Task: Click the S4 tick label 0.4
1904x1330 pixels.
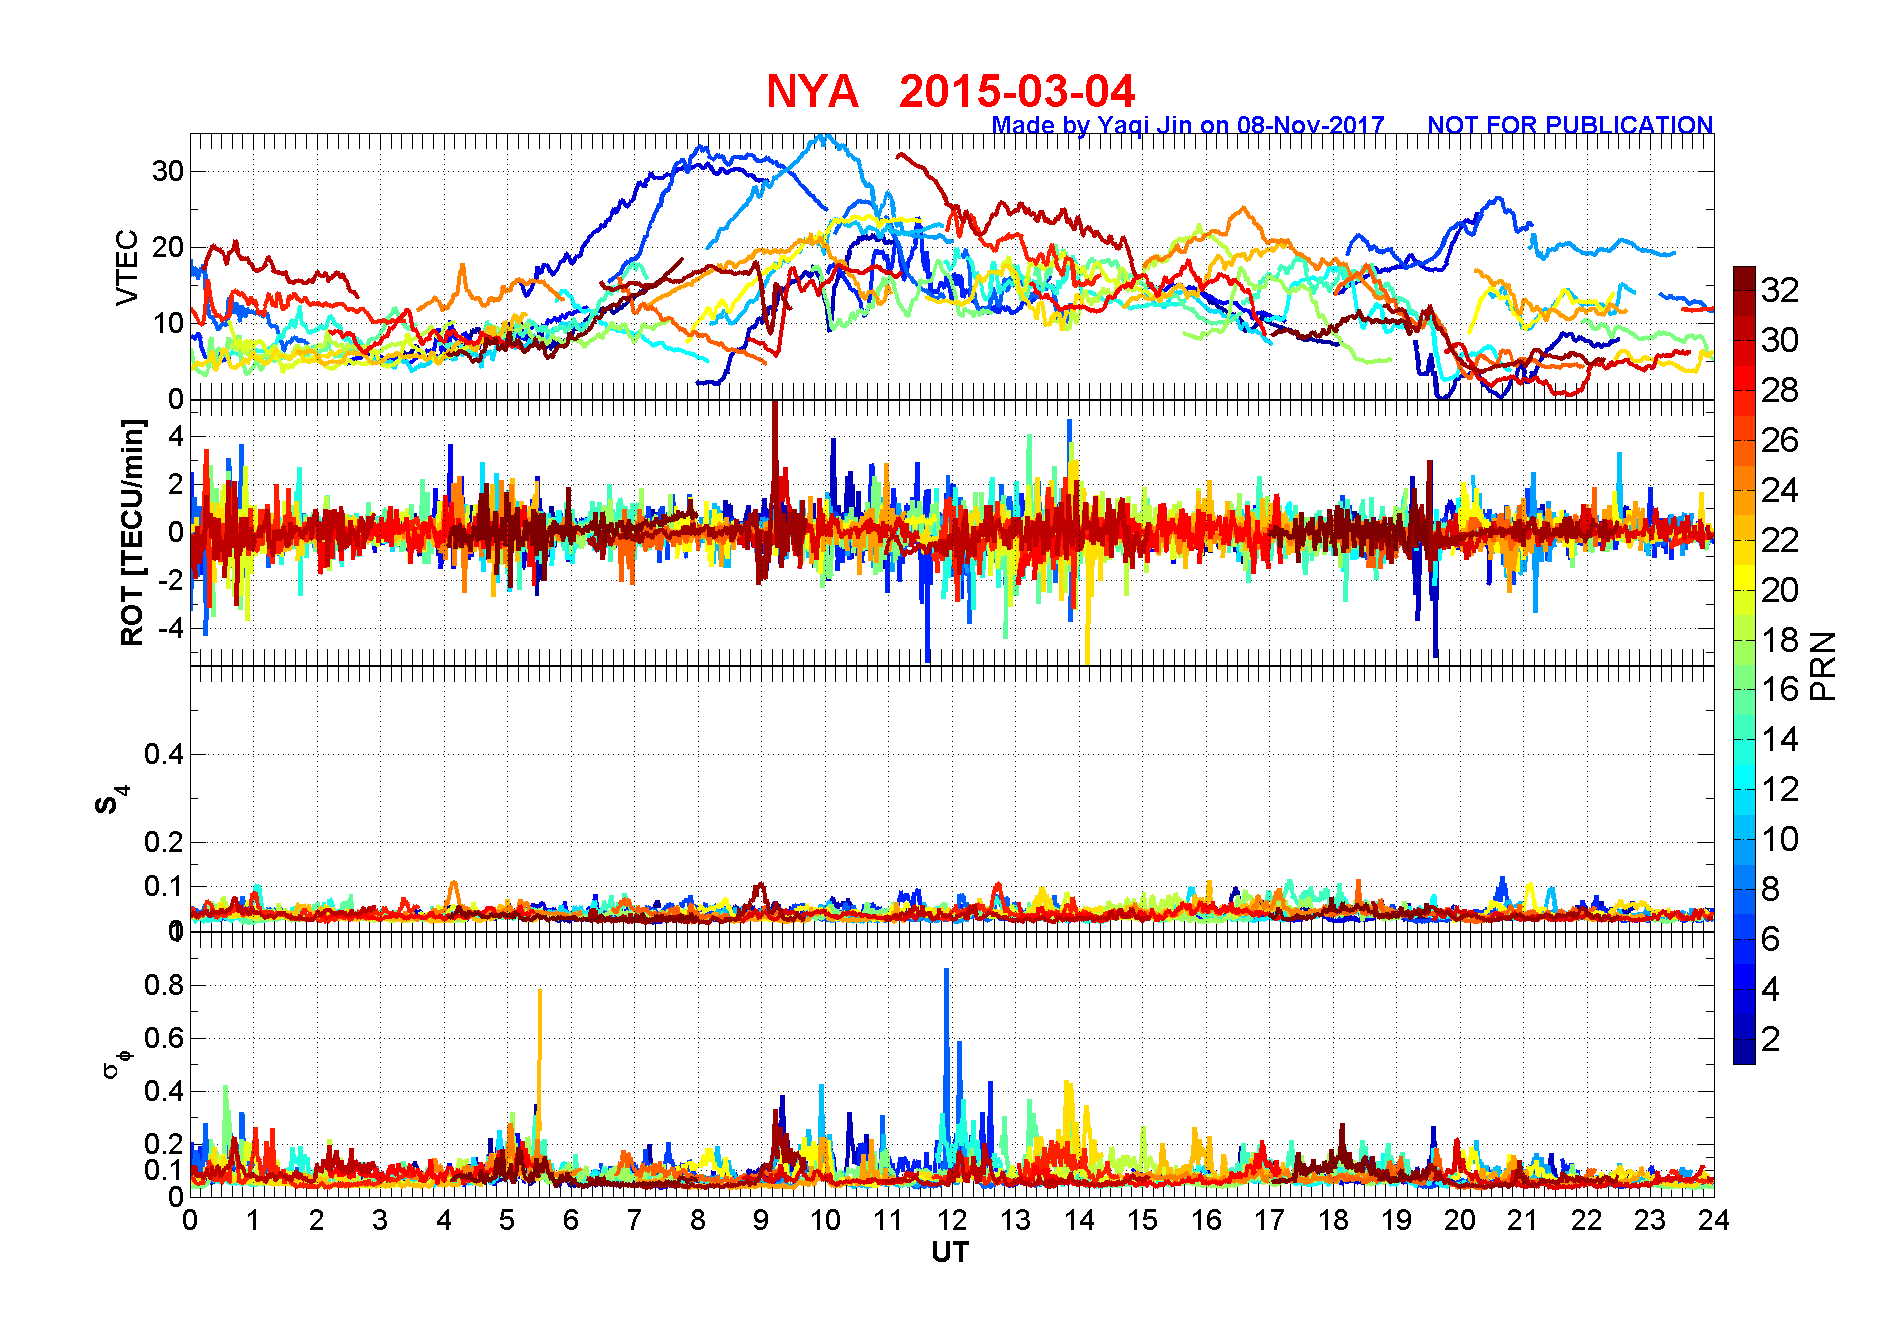Action: (164, 754)
